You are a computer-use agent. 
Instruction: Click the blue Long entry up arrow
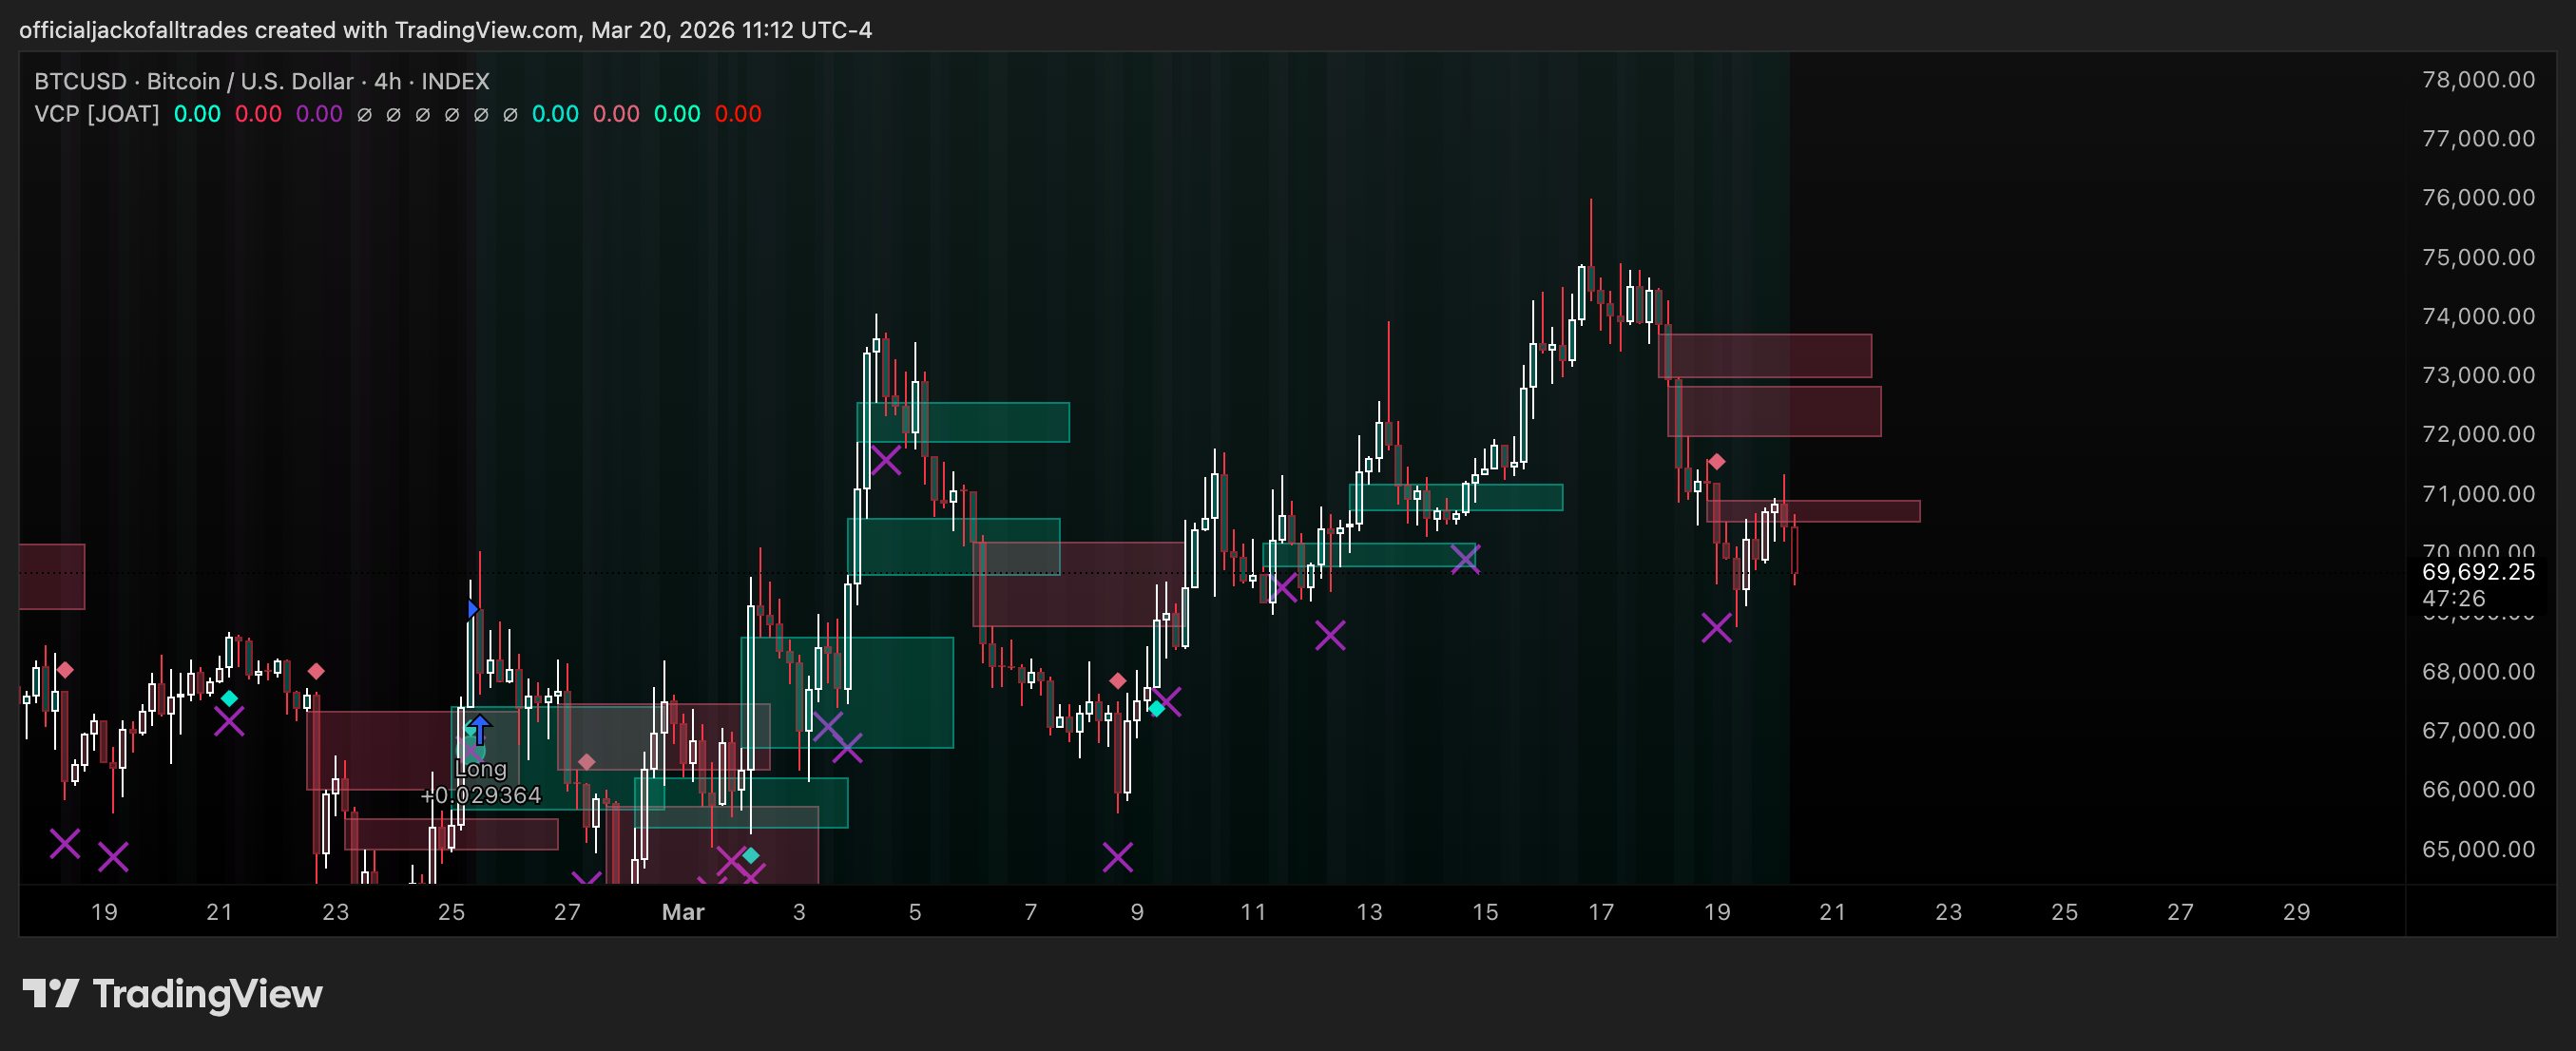(480, 730)
